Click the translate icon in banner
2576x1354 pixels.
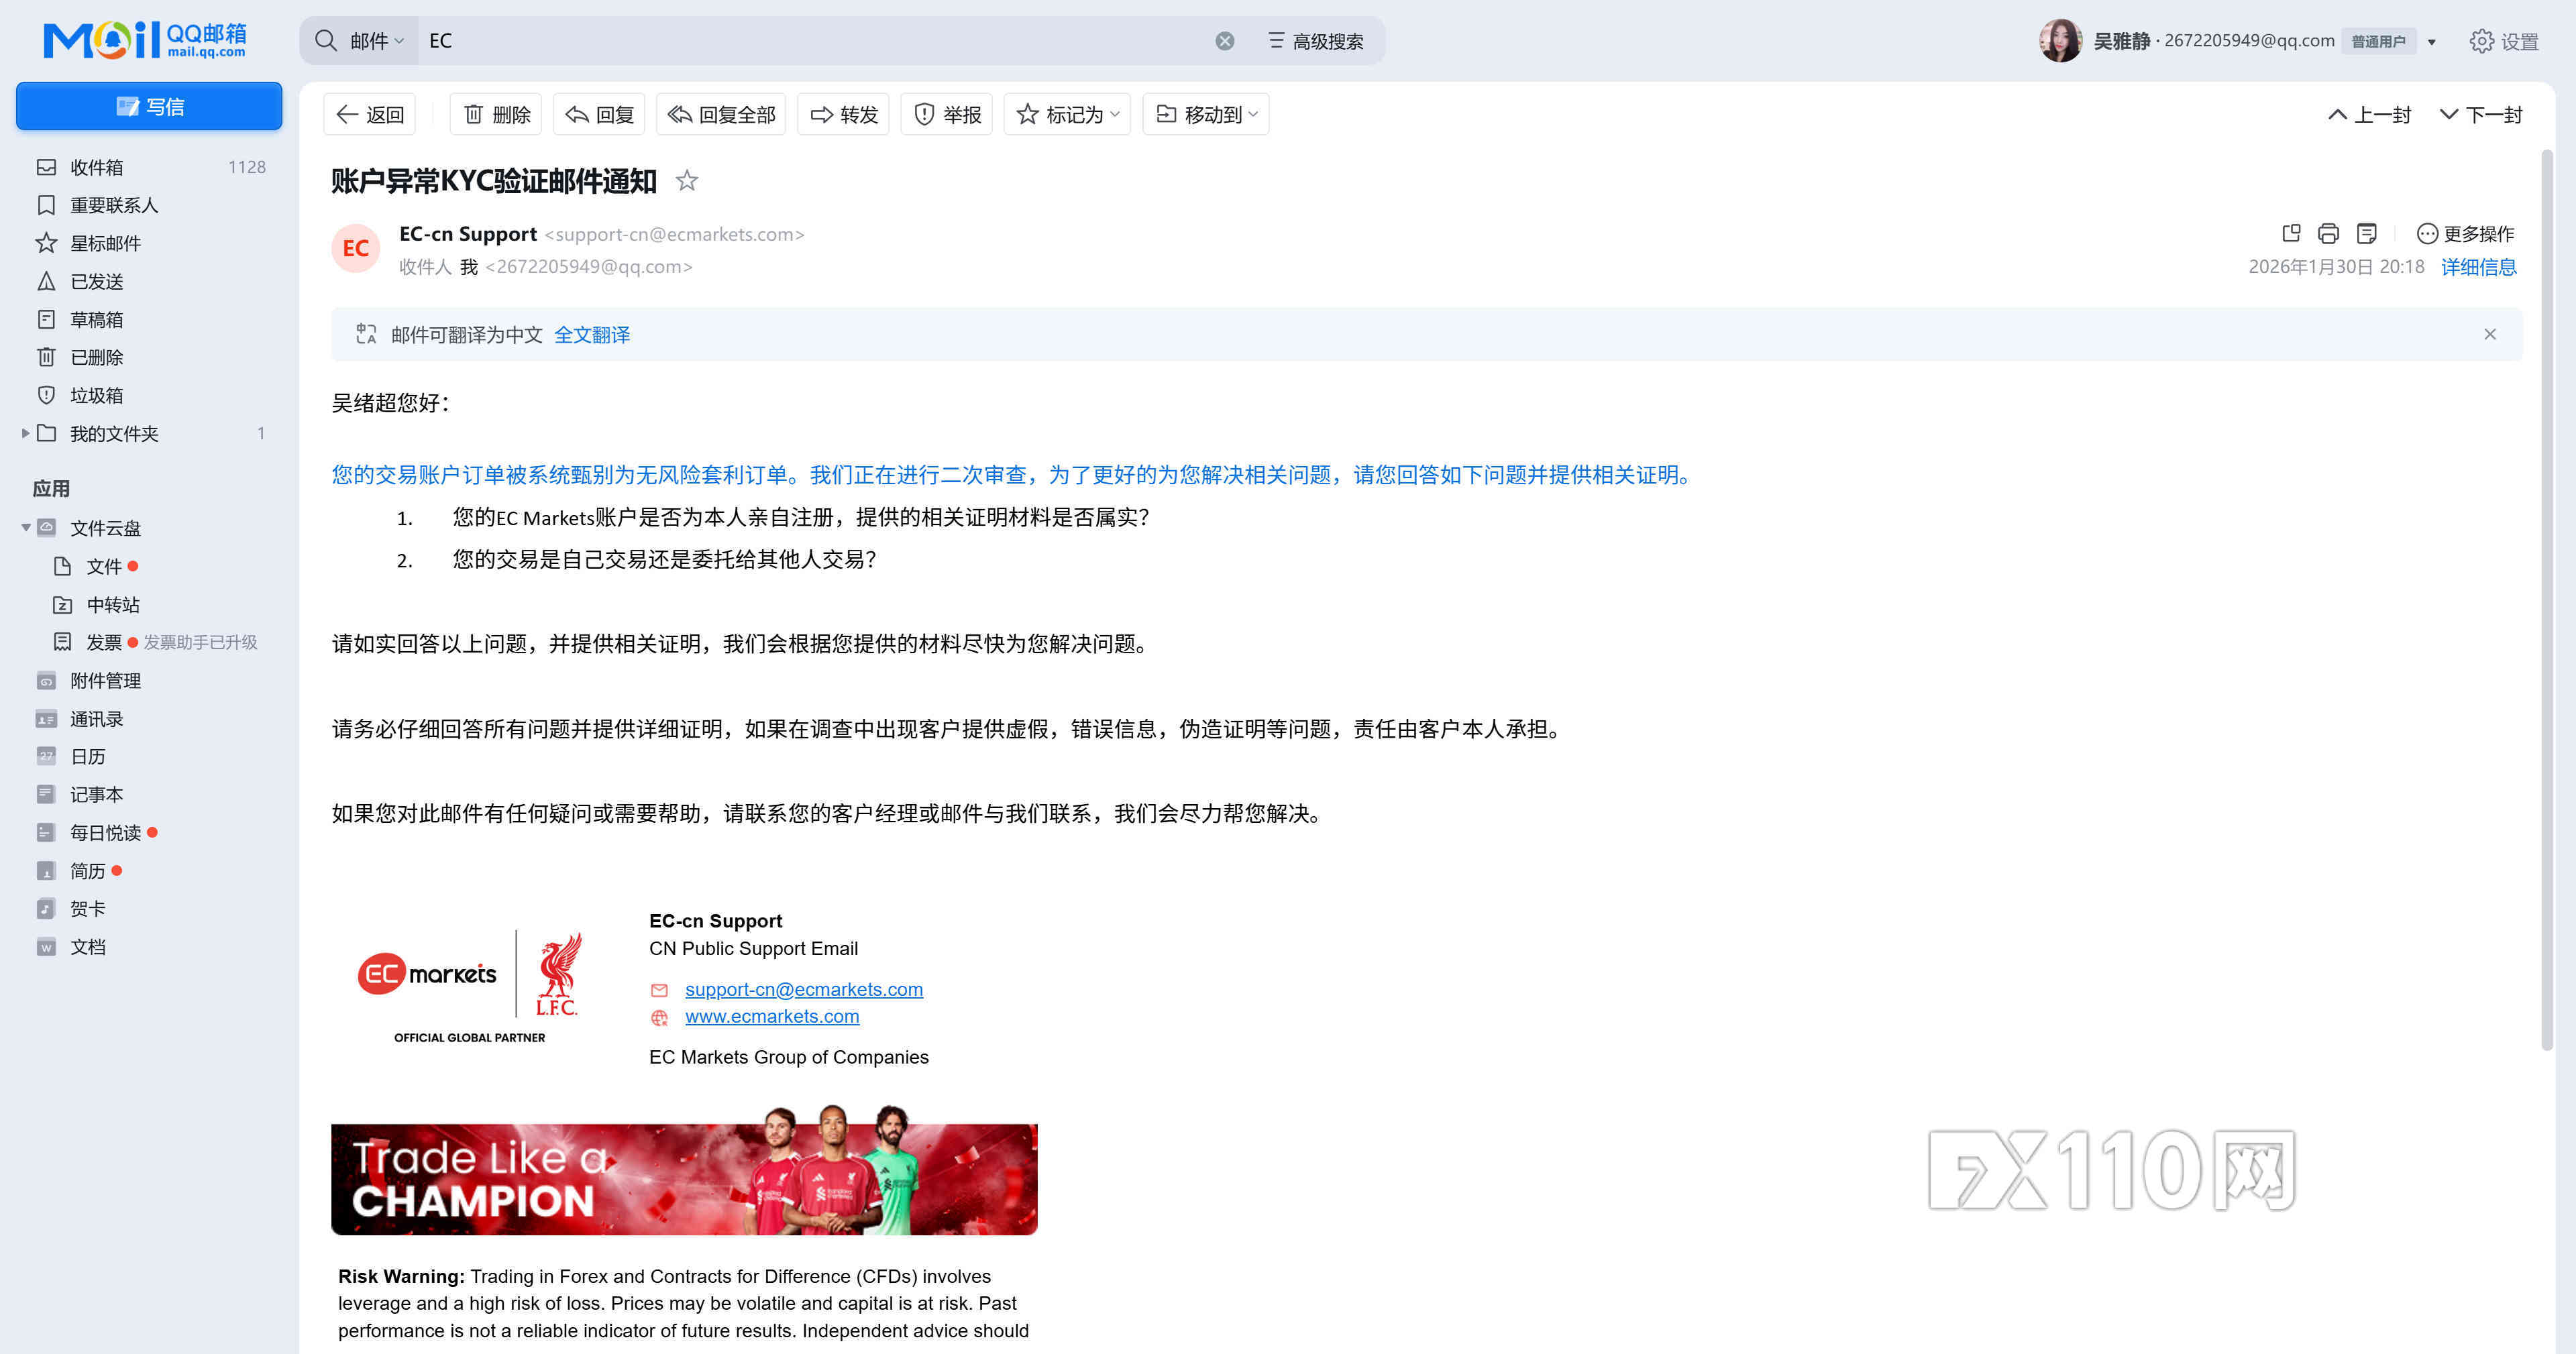[366, 334]
